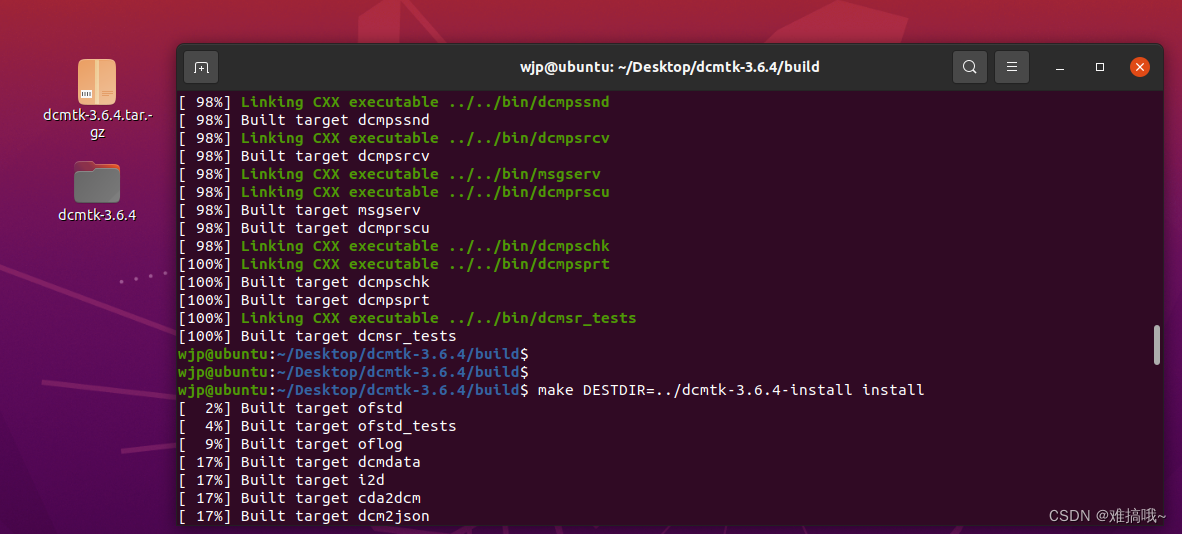This screenshot has height=534, width=1182.
Task: Click 'Linking CXX executable ../../bin/dcmpsprt' line
Action: pyautogui.click(x=393, y=264)
